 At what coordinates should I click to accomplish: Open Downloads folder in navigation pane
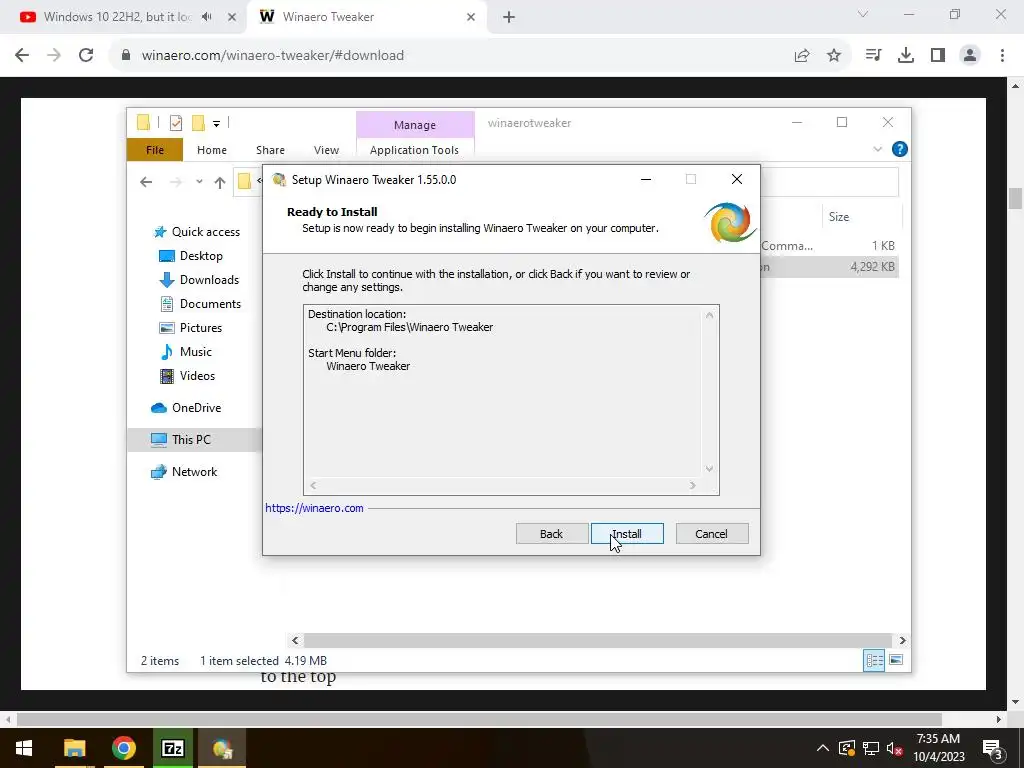199,280
